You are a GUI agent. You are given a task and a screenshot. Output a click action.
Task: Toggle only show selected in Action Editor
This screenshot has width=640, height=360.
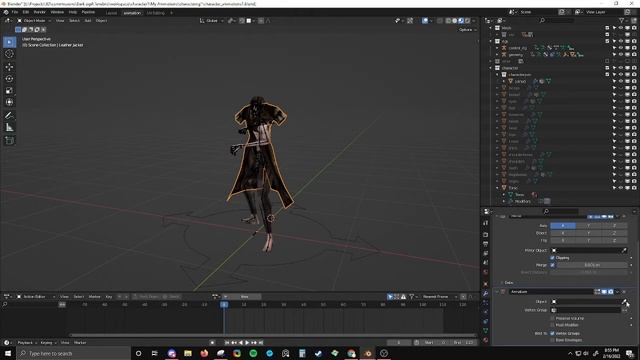point(390,297)
